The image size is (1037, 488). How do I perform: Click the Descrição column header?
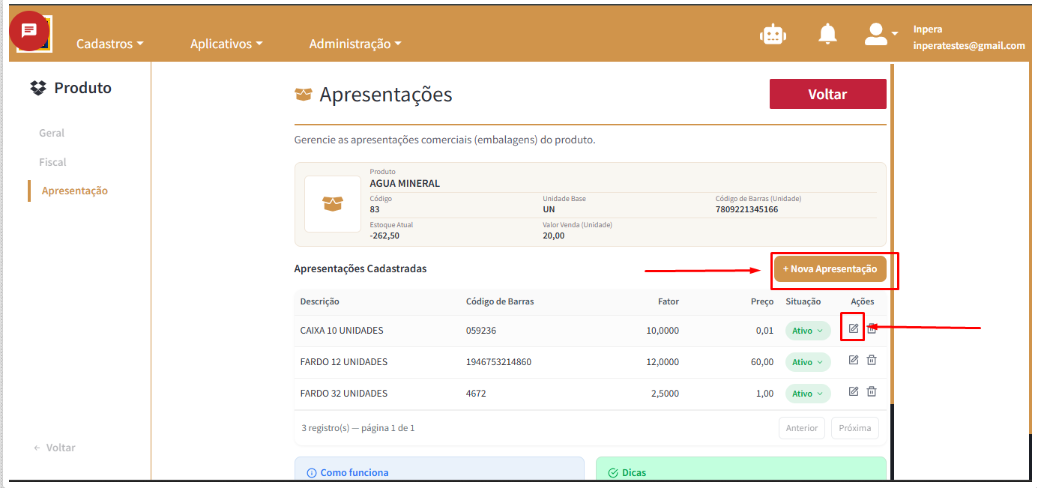[319, 302]
